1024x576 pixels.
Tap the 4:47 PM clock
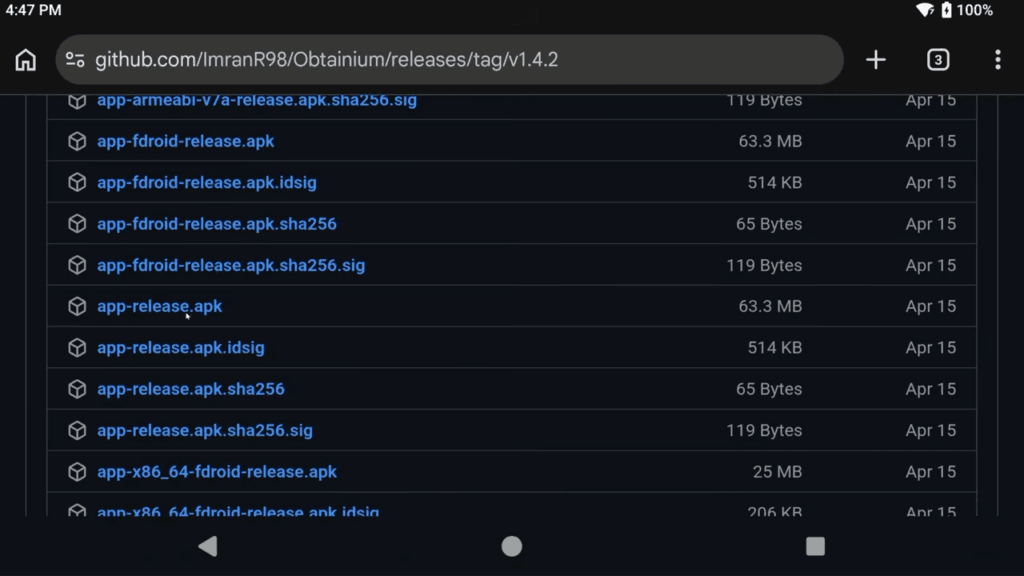pyautogui.click(x=33, y=10)
